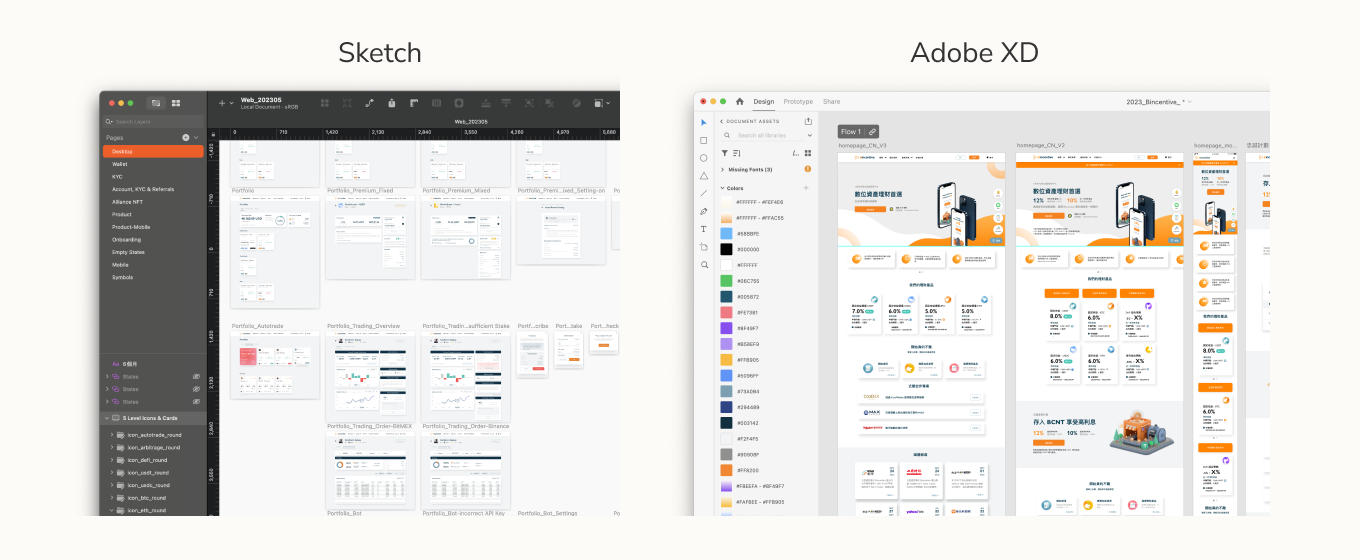Expand the Missing Fonts section in XD
1360x560 pixels.
pyautogui.click(x=722, y=169)
